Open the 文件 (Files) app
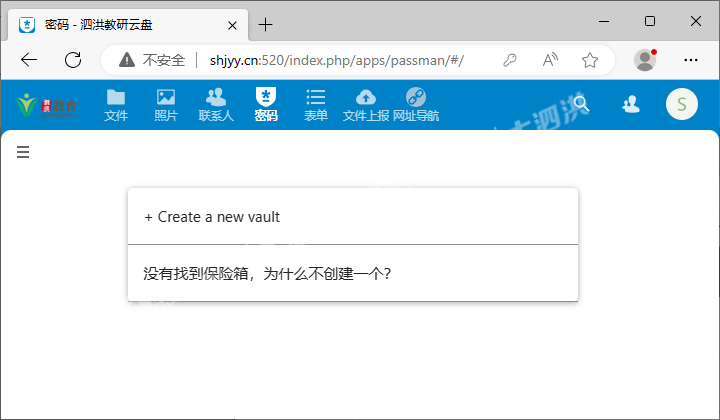The width and height of the screenshot is (720, 420). coord(116,105)
